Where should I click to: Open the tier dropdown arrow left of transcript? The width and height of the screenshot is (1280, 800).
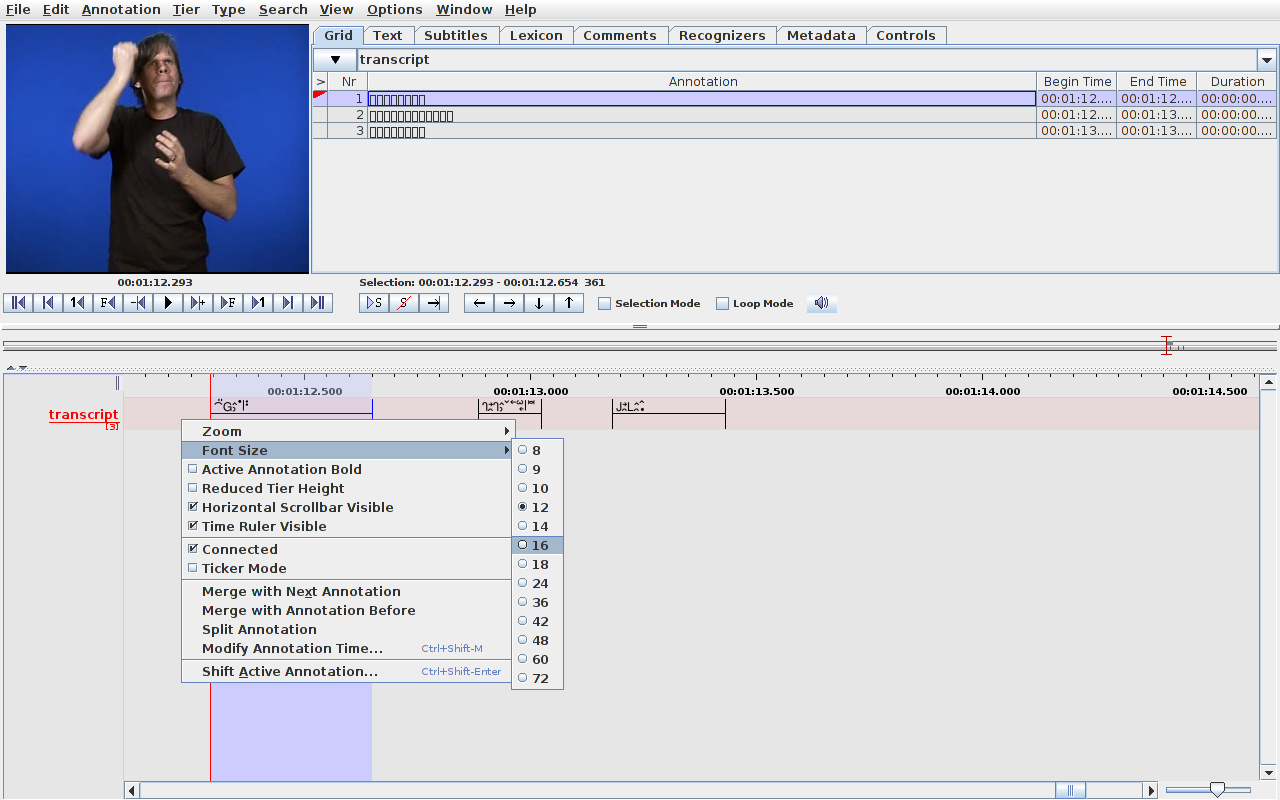pyautogui.click(x=335, y=60)
